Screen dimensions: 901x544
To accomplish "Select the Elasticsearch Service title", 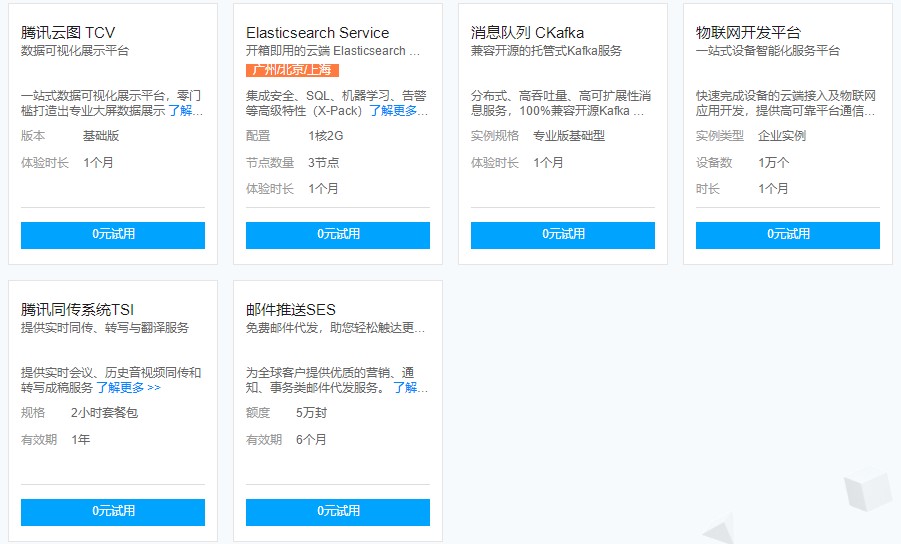I will (x=317, y=33).
